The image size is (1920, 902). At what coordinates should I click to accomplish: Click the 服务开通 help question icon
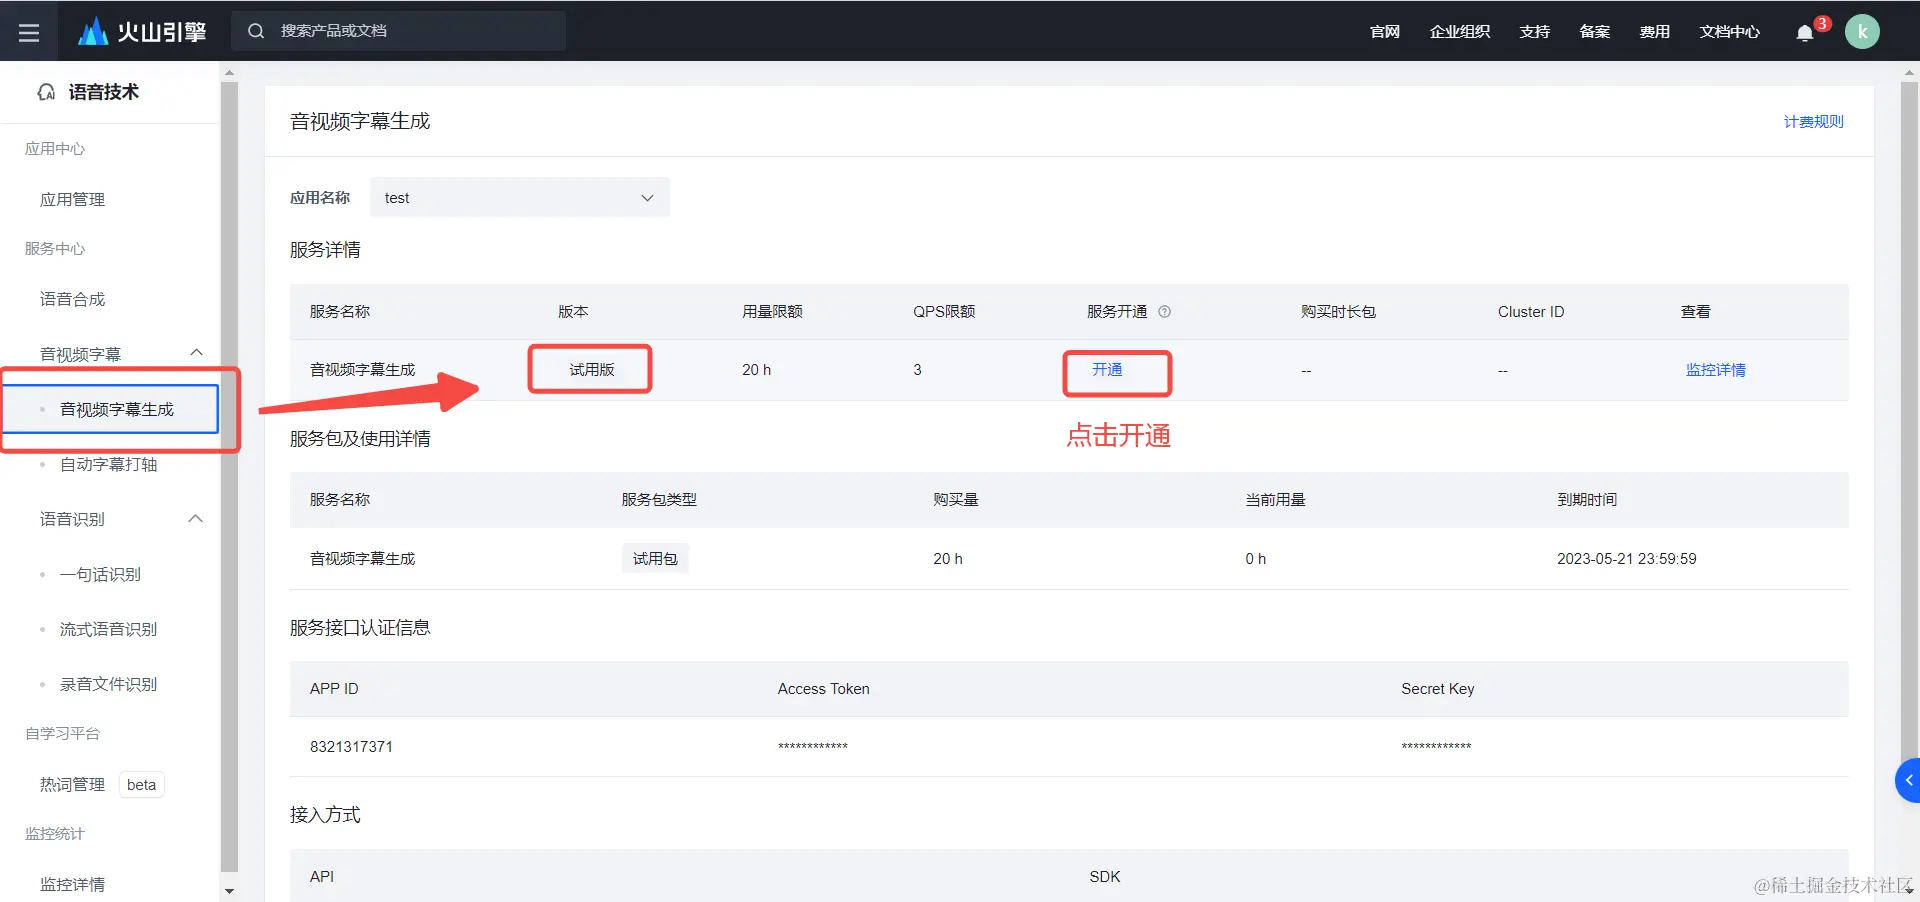point(1164,312)
